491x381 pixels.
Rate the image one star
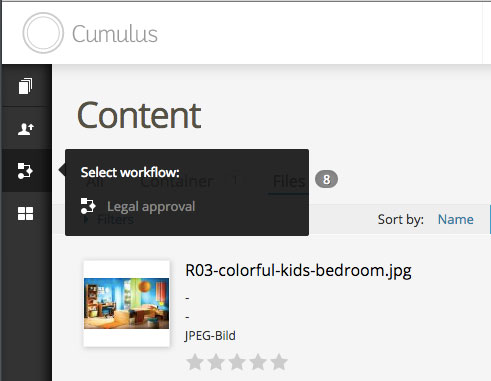(x=195, y=362)
